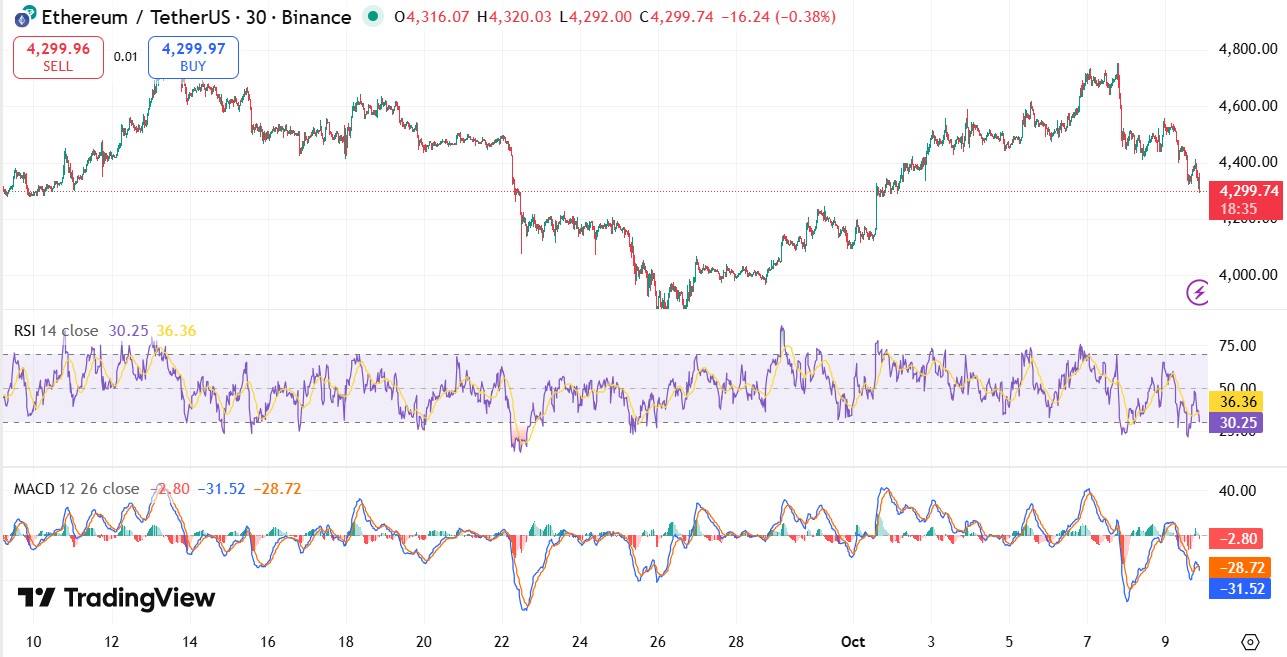
Task: Click the red MACD histogram tag -2.80
Action: coord(1239,539)
